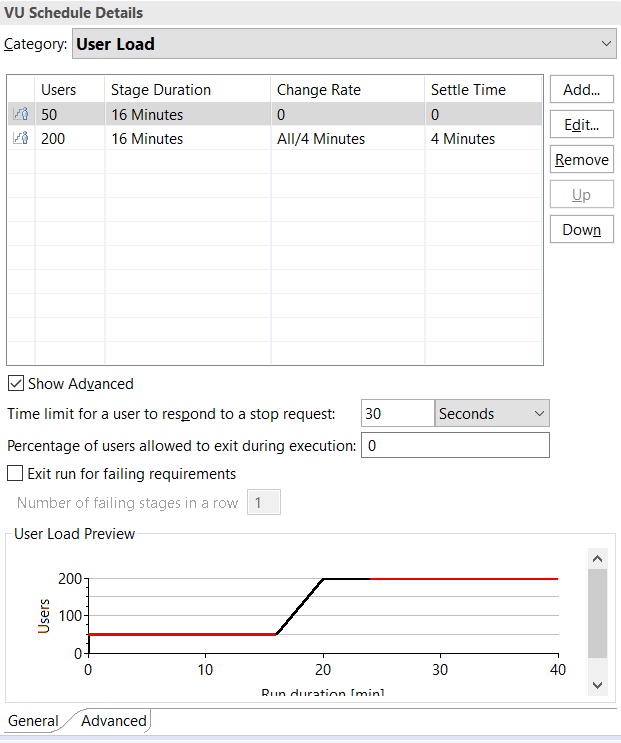This screenshot has width=621, height=743.
Task: Uncheck the Show Advanced checkbox
Action: (x=16, y=383)
